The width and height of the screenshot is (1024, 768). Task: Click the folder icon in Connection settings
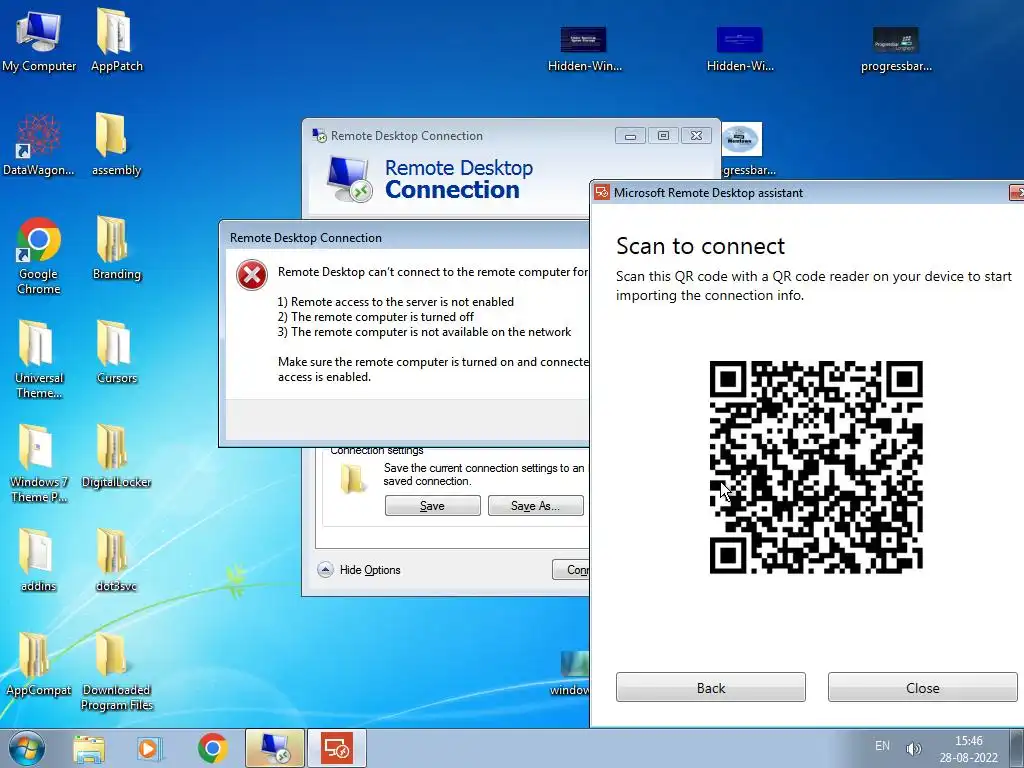pyautogui.click(x=353, y=480)
